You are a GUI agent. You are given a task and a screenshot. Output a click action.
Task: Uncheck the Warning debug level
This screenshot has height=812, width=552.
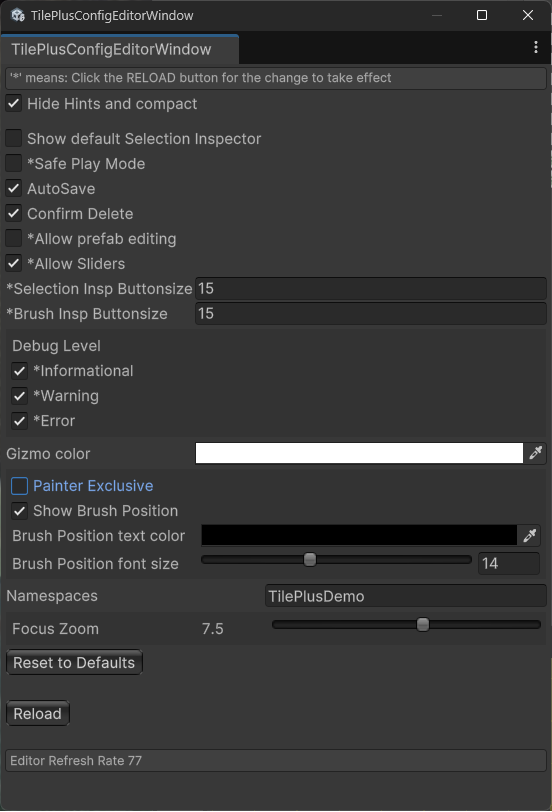20,396
